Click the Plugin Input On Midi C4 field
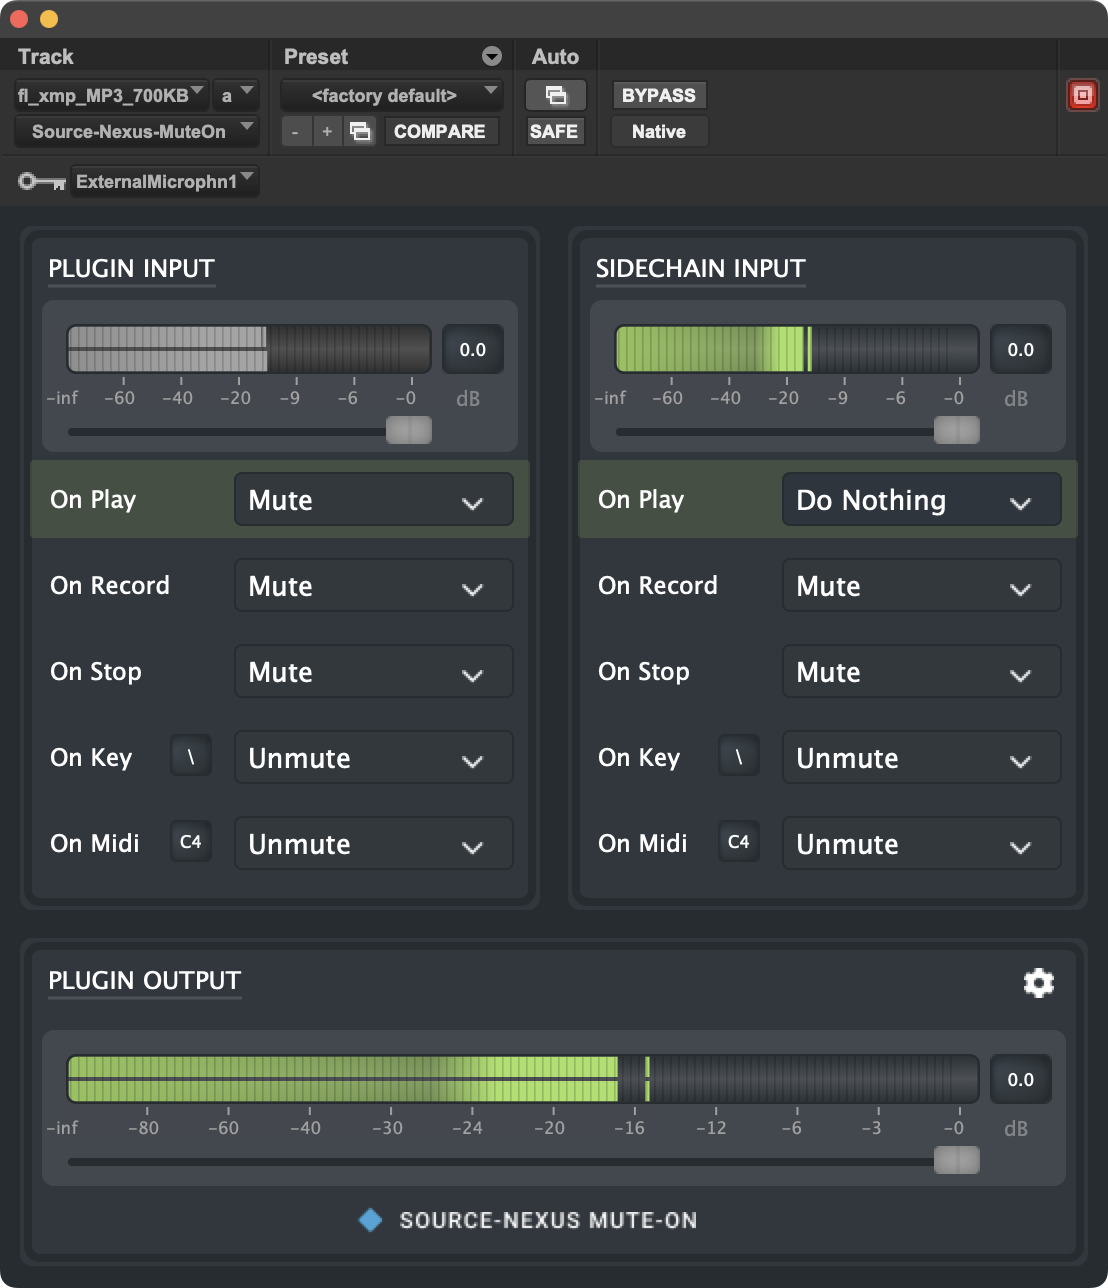 (x=190, y=842)
